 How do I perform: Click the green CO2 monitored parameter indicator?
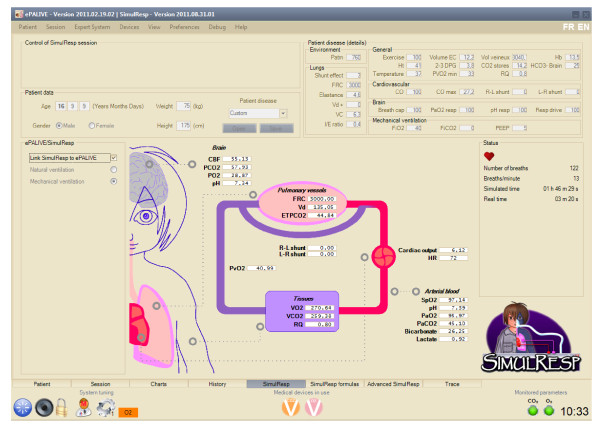click(x=533, y=411)
